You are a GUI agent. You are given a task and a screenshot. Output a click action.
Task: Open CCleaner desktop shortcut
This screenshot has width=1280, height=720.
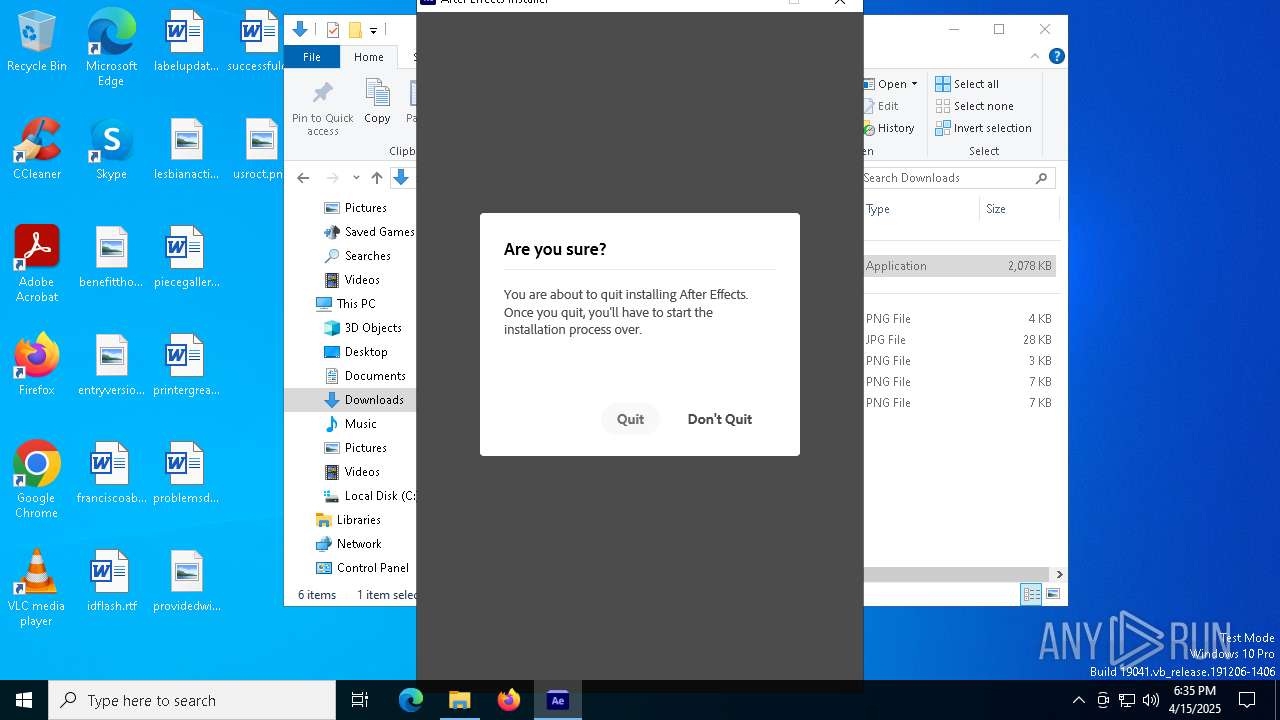[x=37, y=149]
